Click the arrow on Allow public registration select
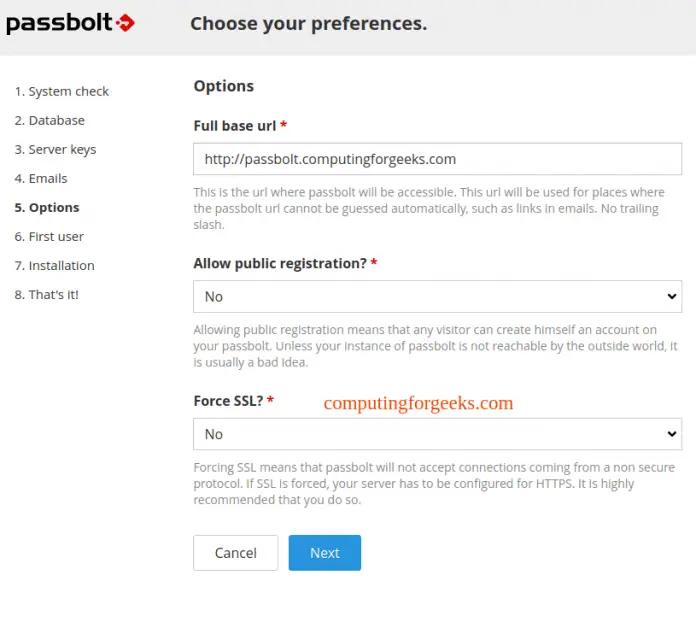The image size is (696, 640). pos(671,297)
